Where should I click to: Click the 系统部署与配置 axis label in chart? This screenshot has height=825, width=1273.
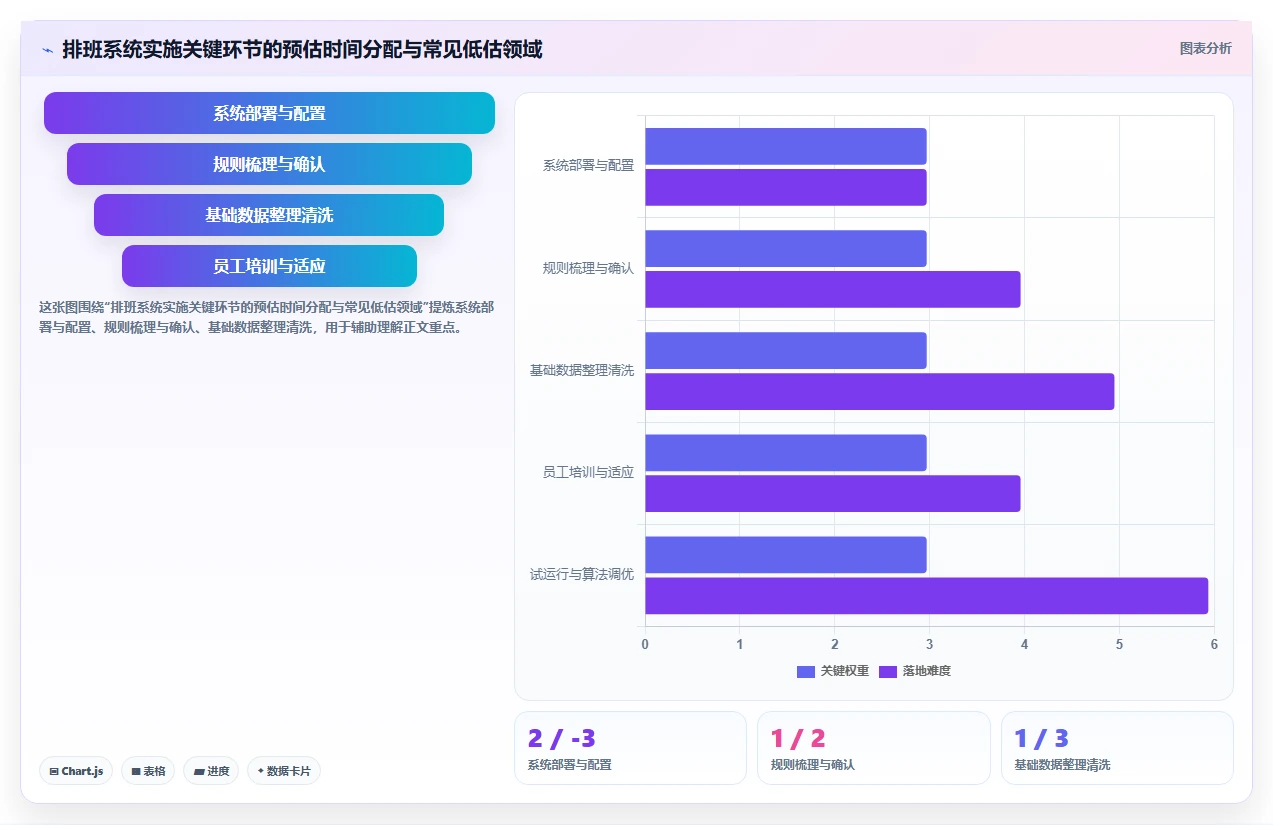pos(588,166)
